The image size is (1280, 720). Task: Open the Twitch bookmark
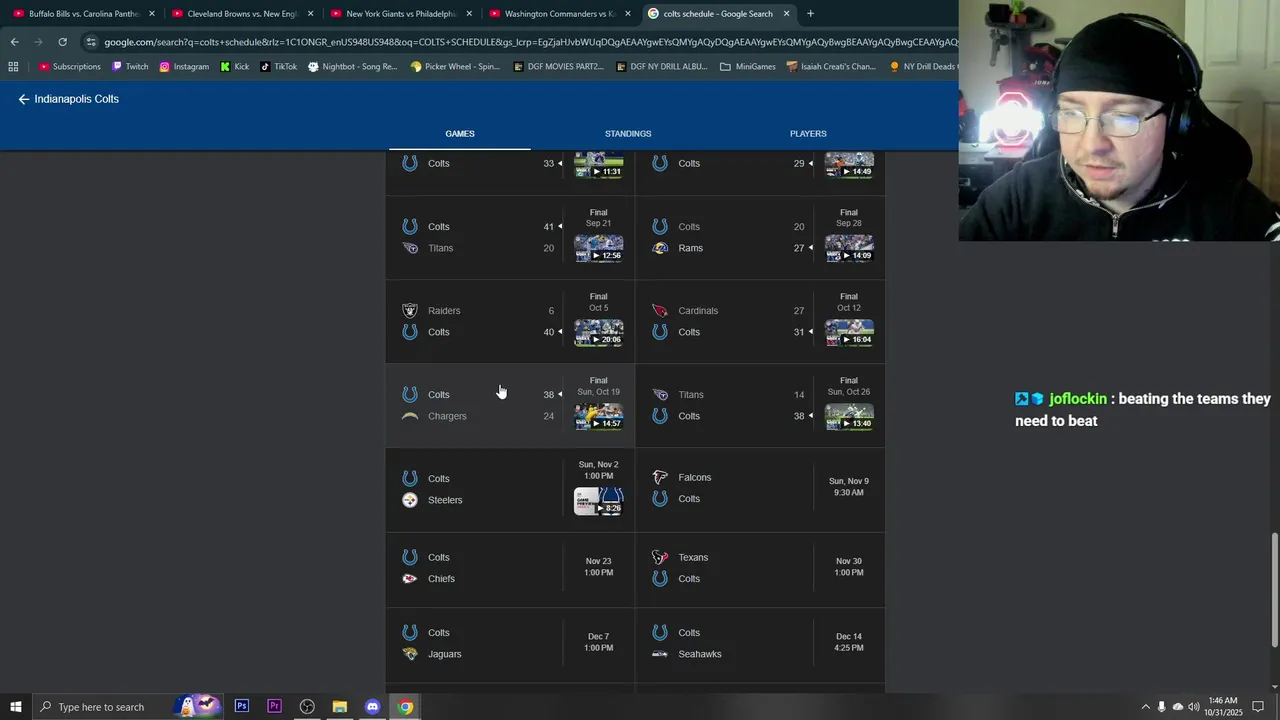(x=130, y=67)
